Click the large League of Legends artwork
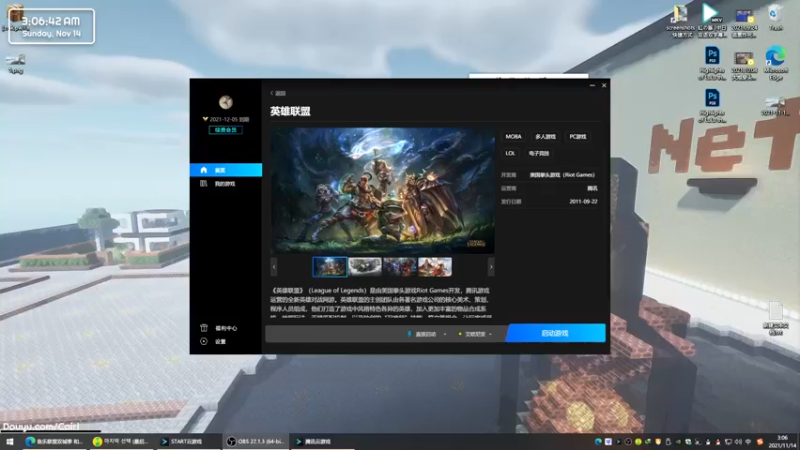This screenshot has height=450, width=800. tap(382, 190)
